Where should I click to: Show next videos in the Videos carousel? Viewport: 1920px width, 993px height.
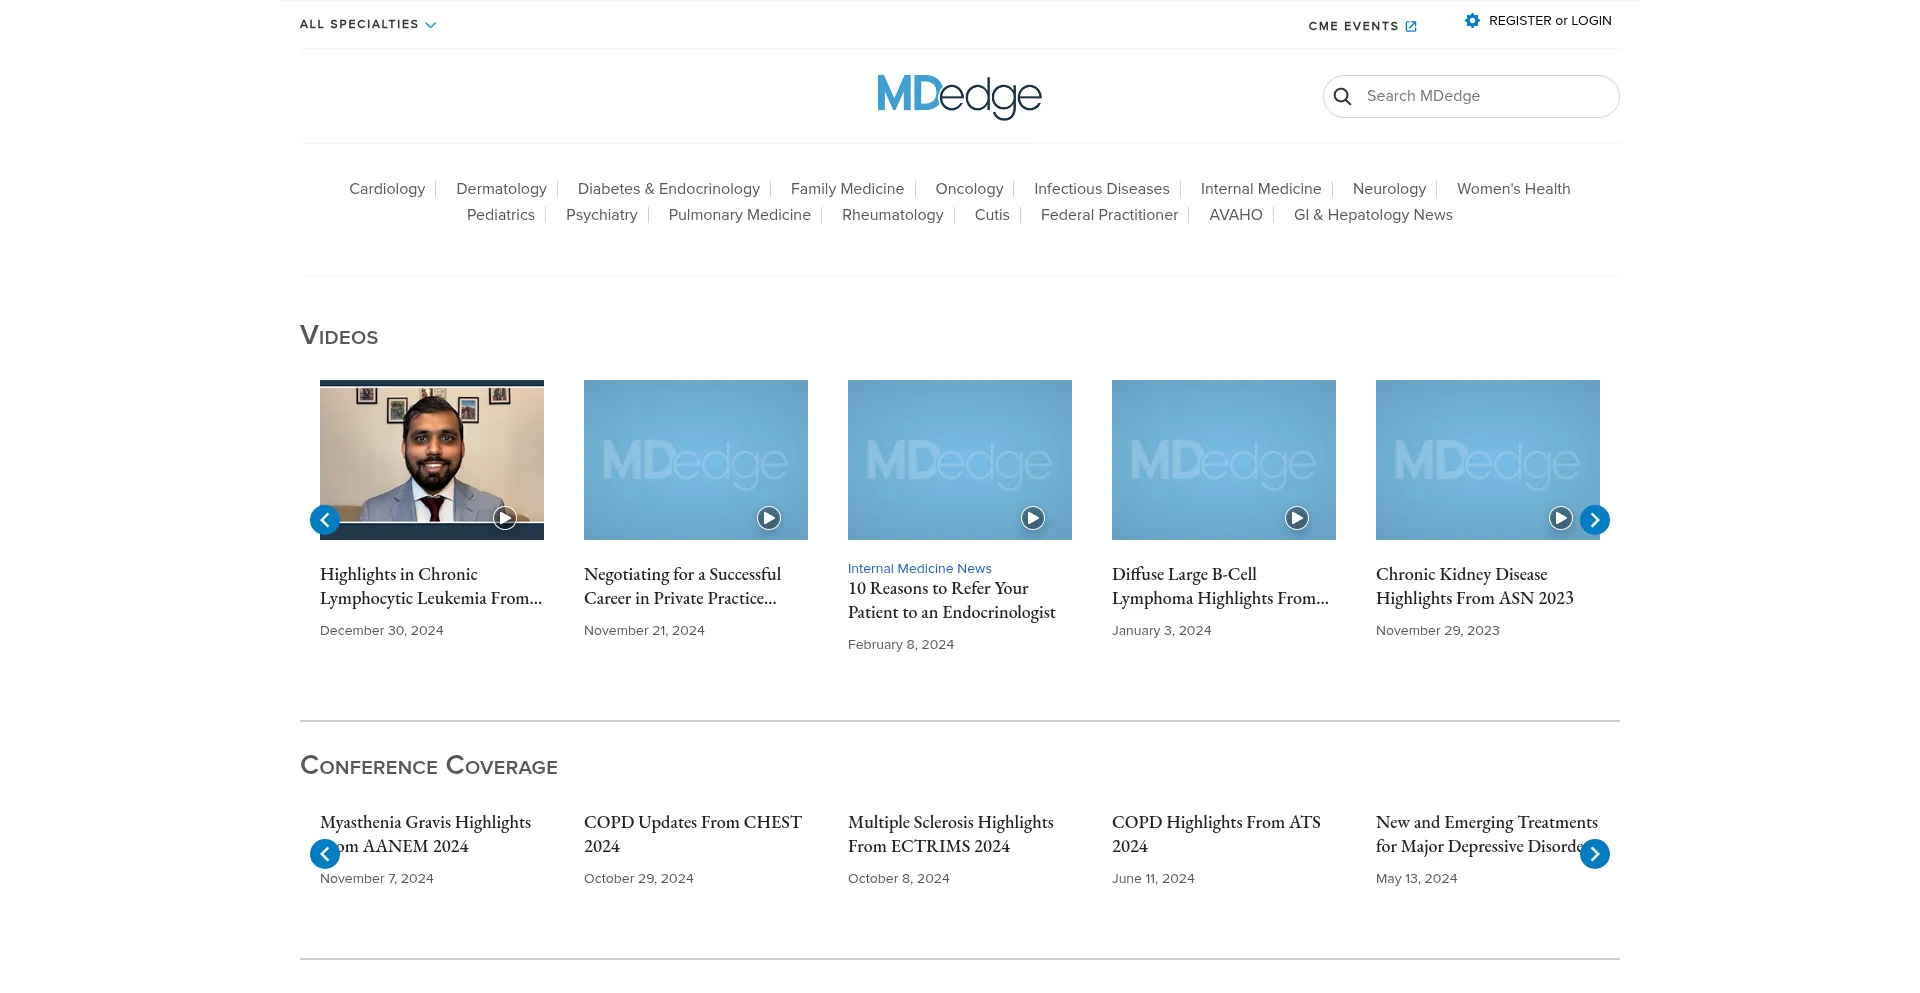pos(1594,520)
